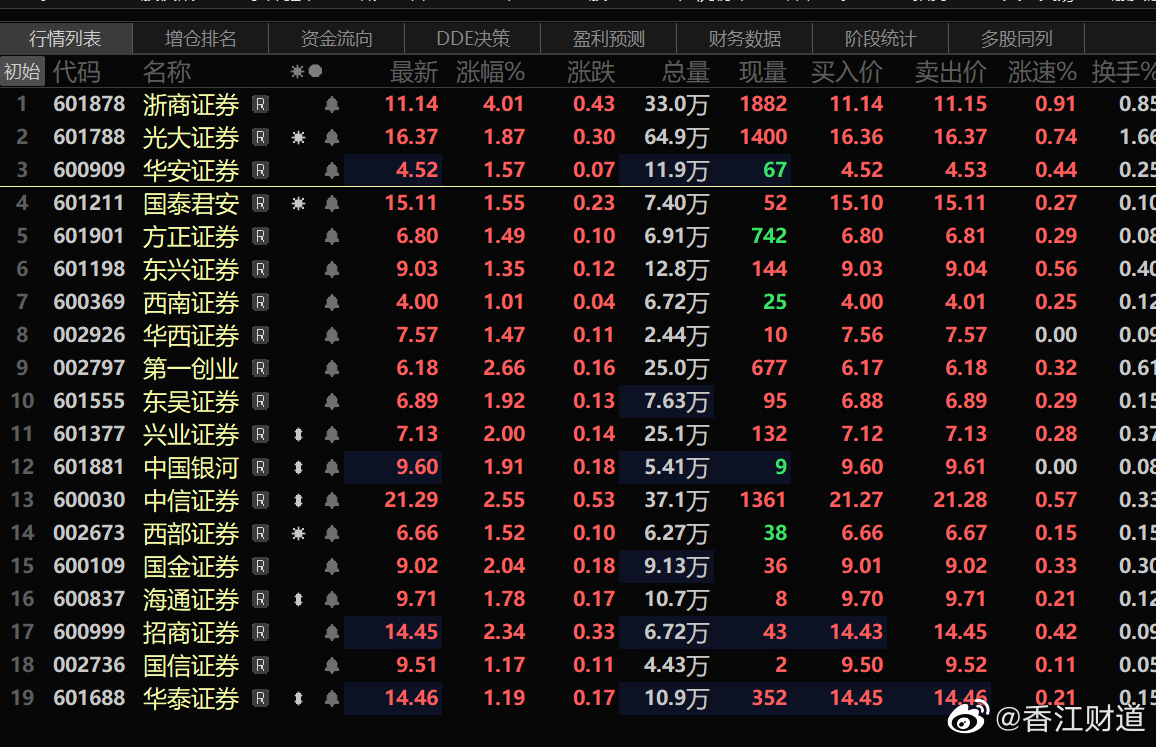The width and height of the screenshot is (1156, 747).
Task: Click the R margin badge for 国信证券
Action: [260, 665]
